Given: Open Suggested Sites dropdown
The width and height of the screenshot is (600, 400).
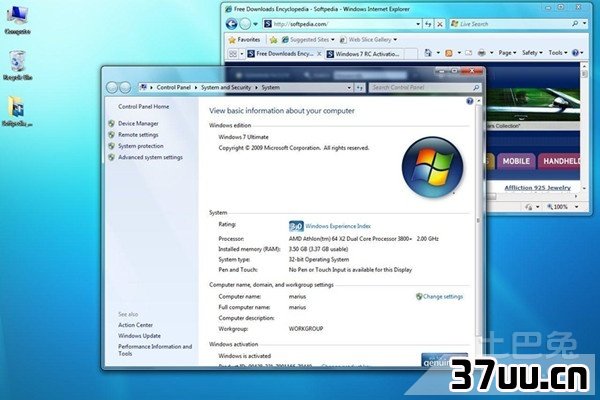Looking at the screenshot, I should click(308, 39).
